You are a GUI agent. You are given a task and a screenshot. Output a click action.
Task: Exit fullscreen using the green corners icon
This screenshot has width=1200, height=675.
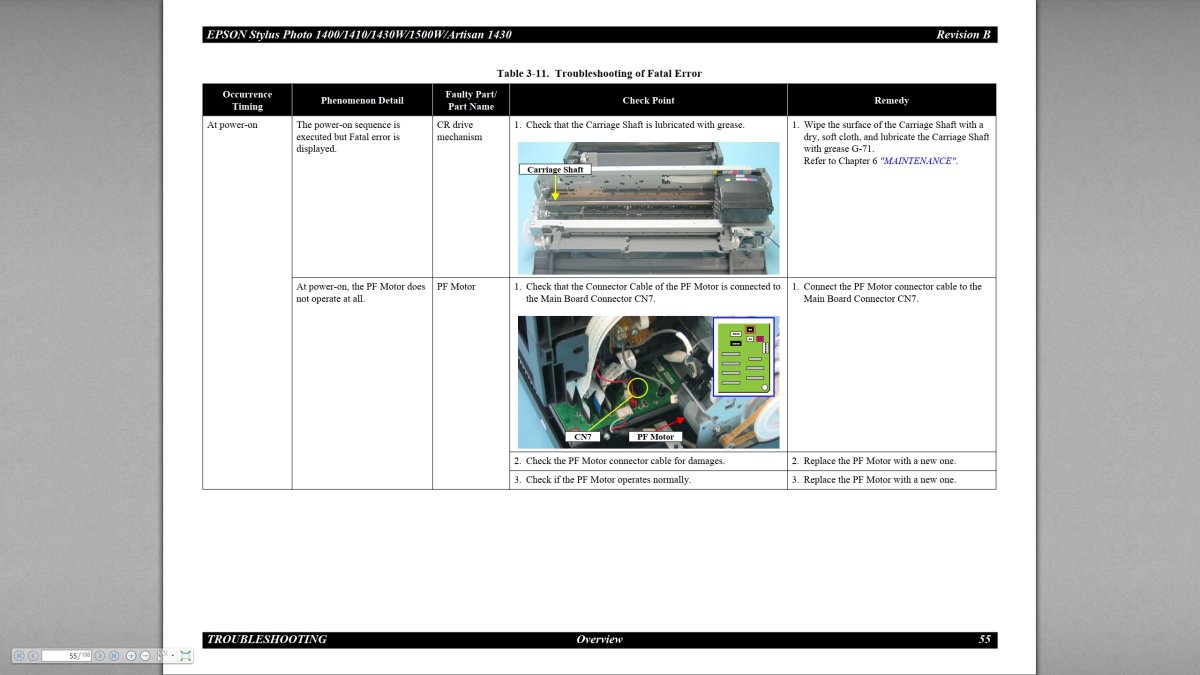coord(186,655)
